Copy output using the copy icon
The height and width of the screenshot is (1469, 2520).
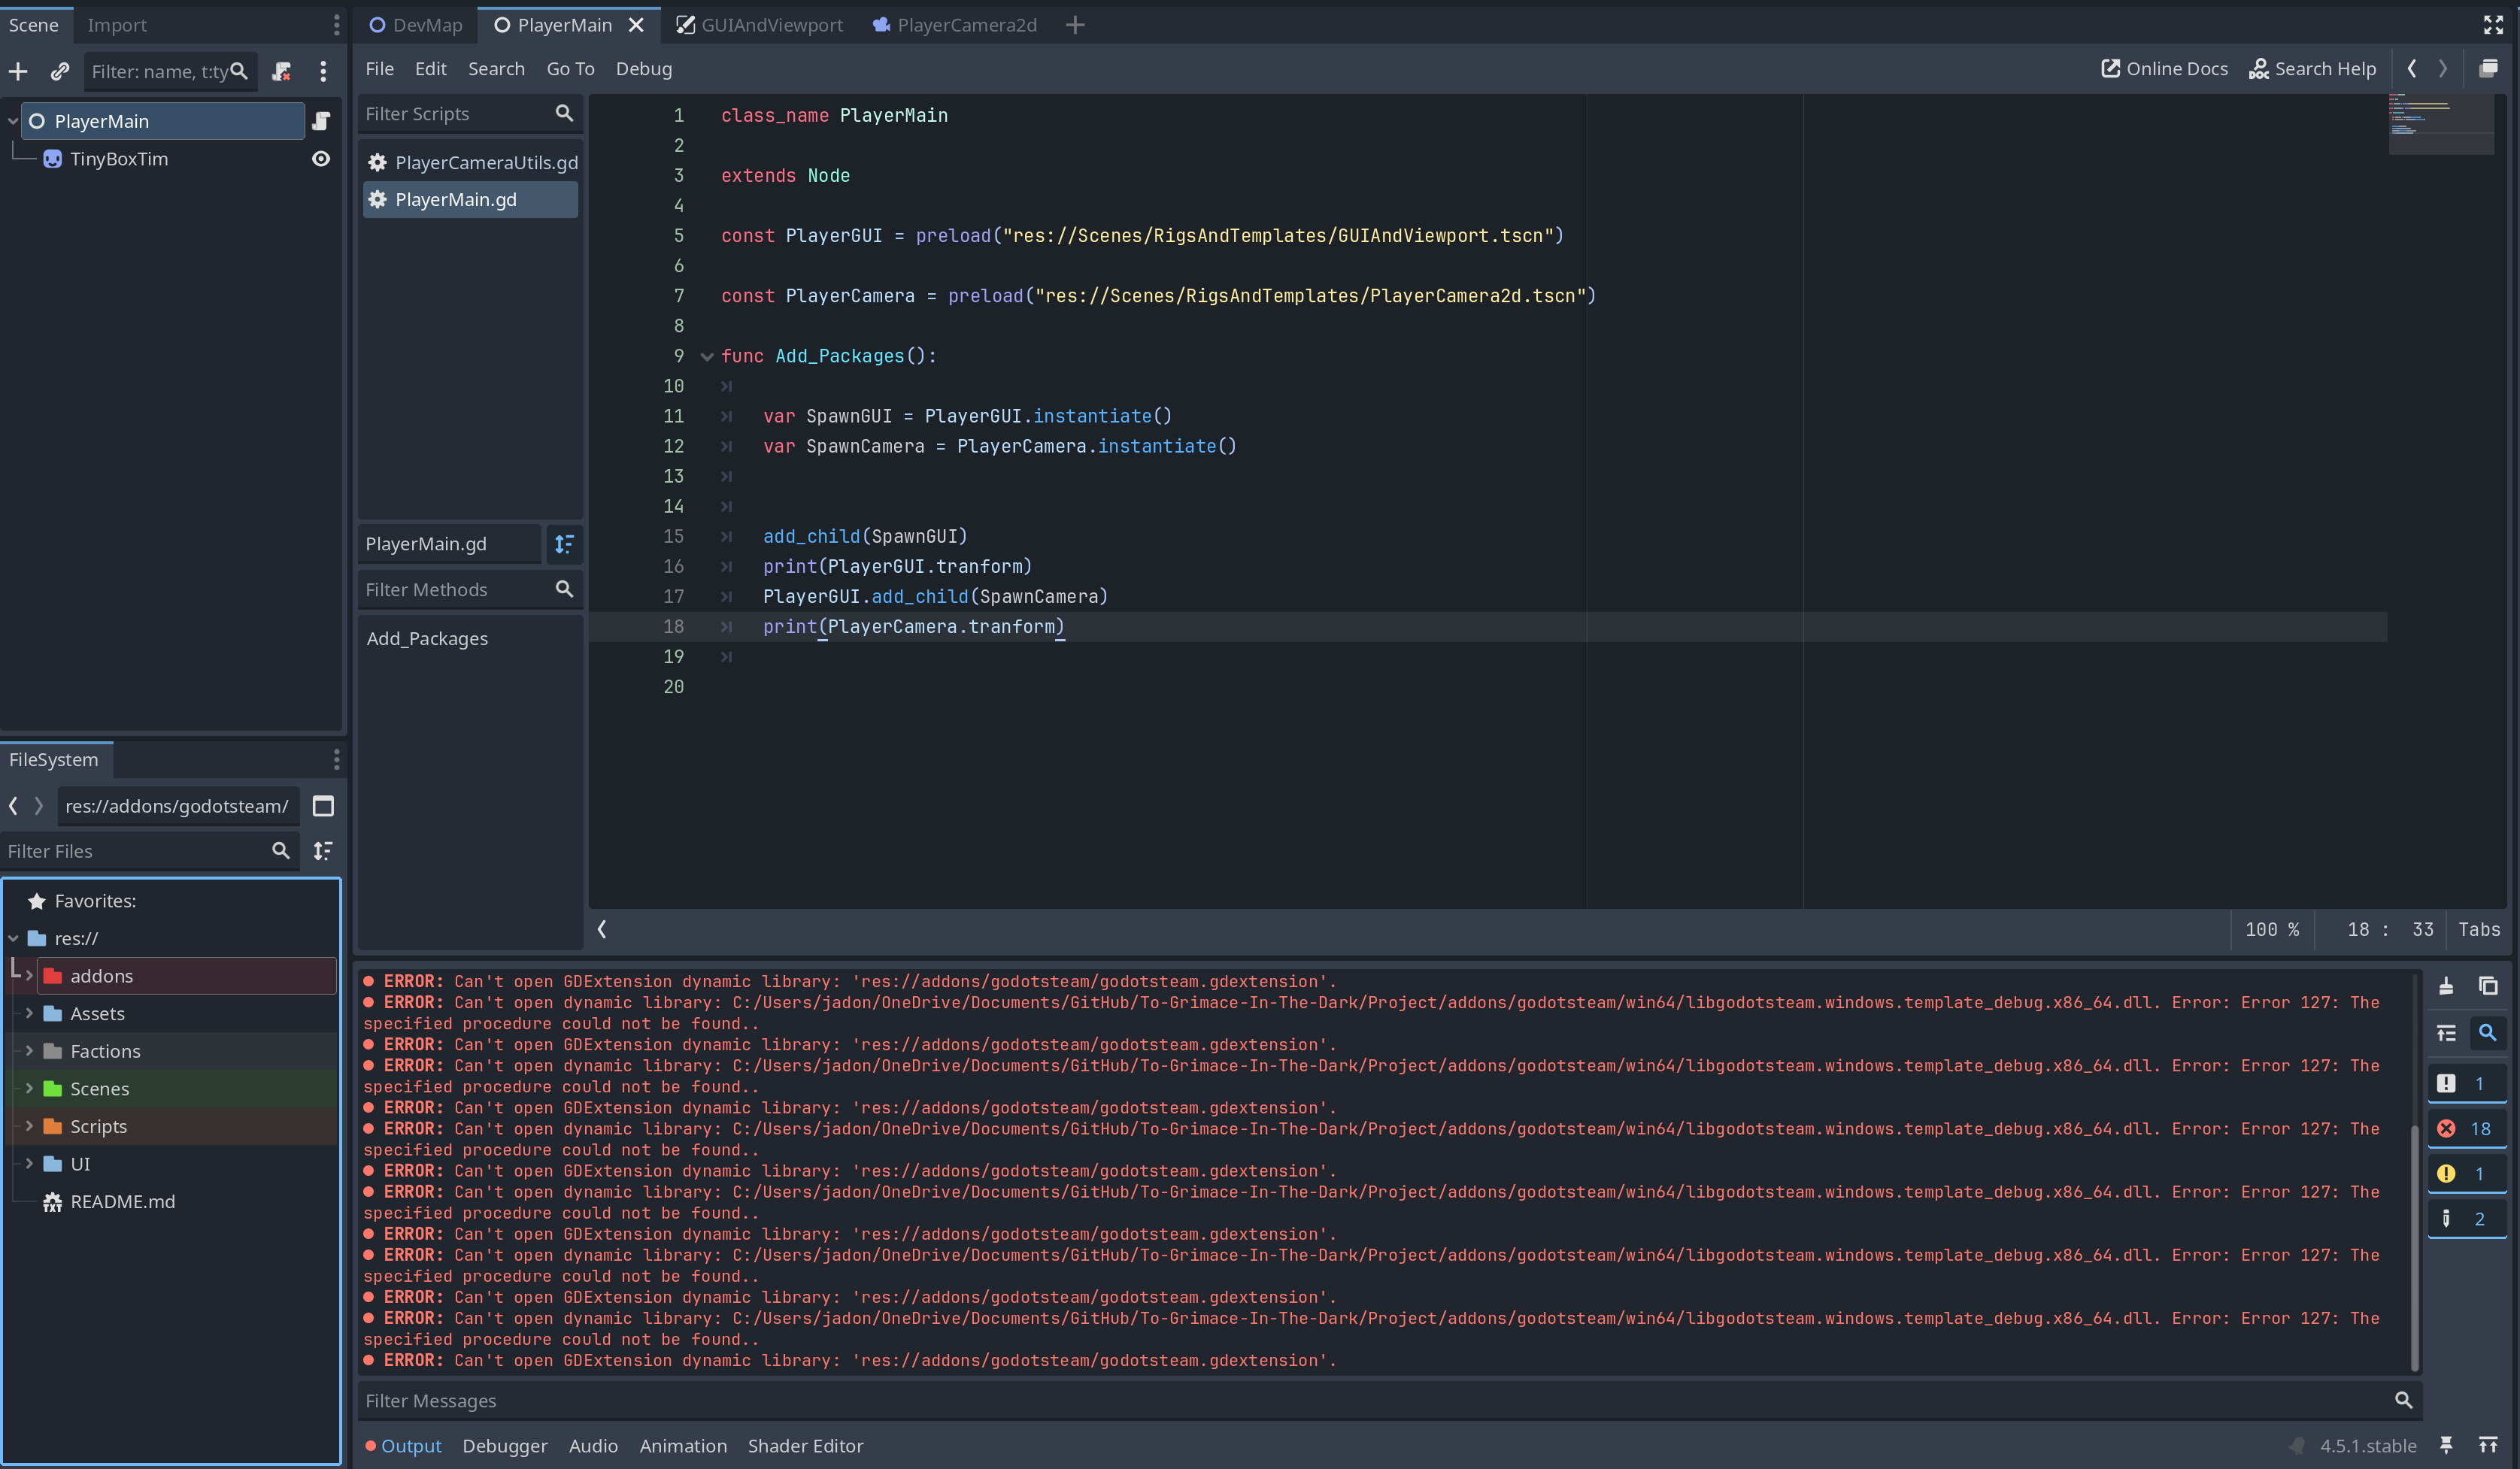click(x=2488, y=986)
